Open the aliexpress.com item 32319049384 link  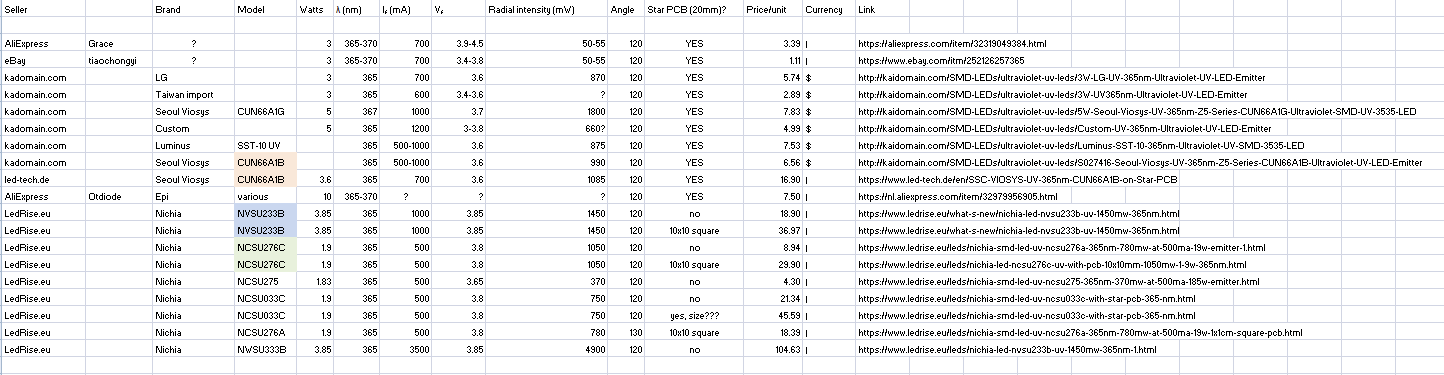point(952,44)
